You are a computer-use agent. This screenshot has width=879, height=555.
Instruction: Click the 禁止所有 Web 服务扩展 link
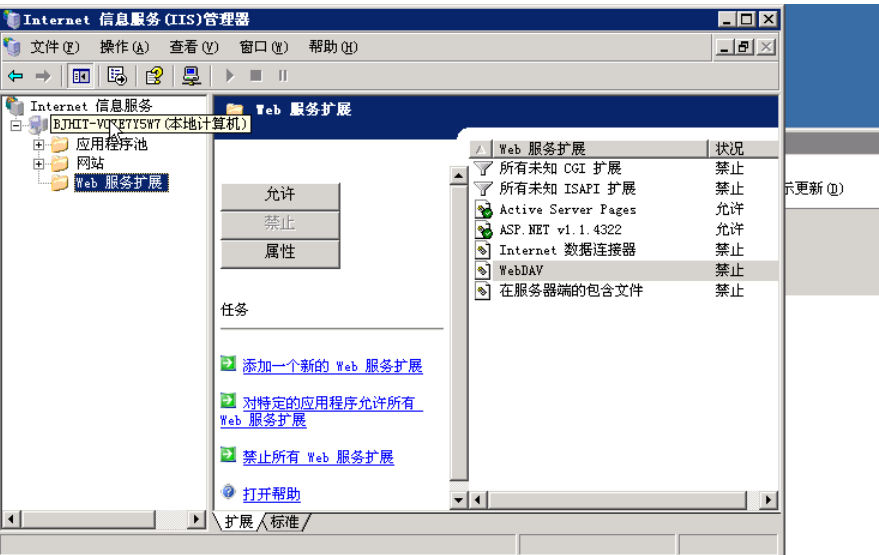[x=318, y=457]
